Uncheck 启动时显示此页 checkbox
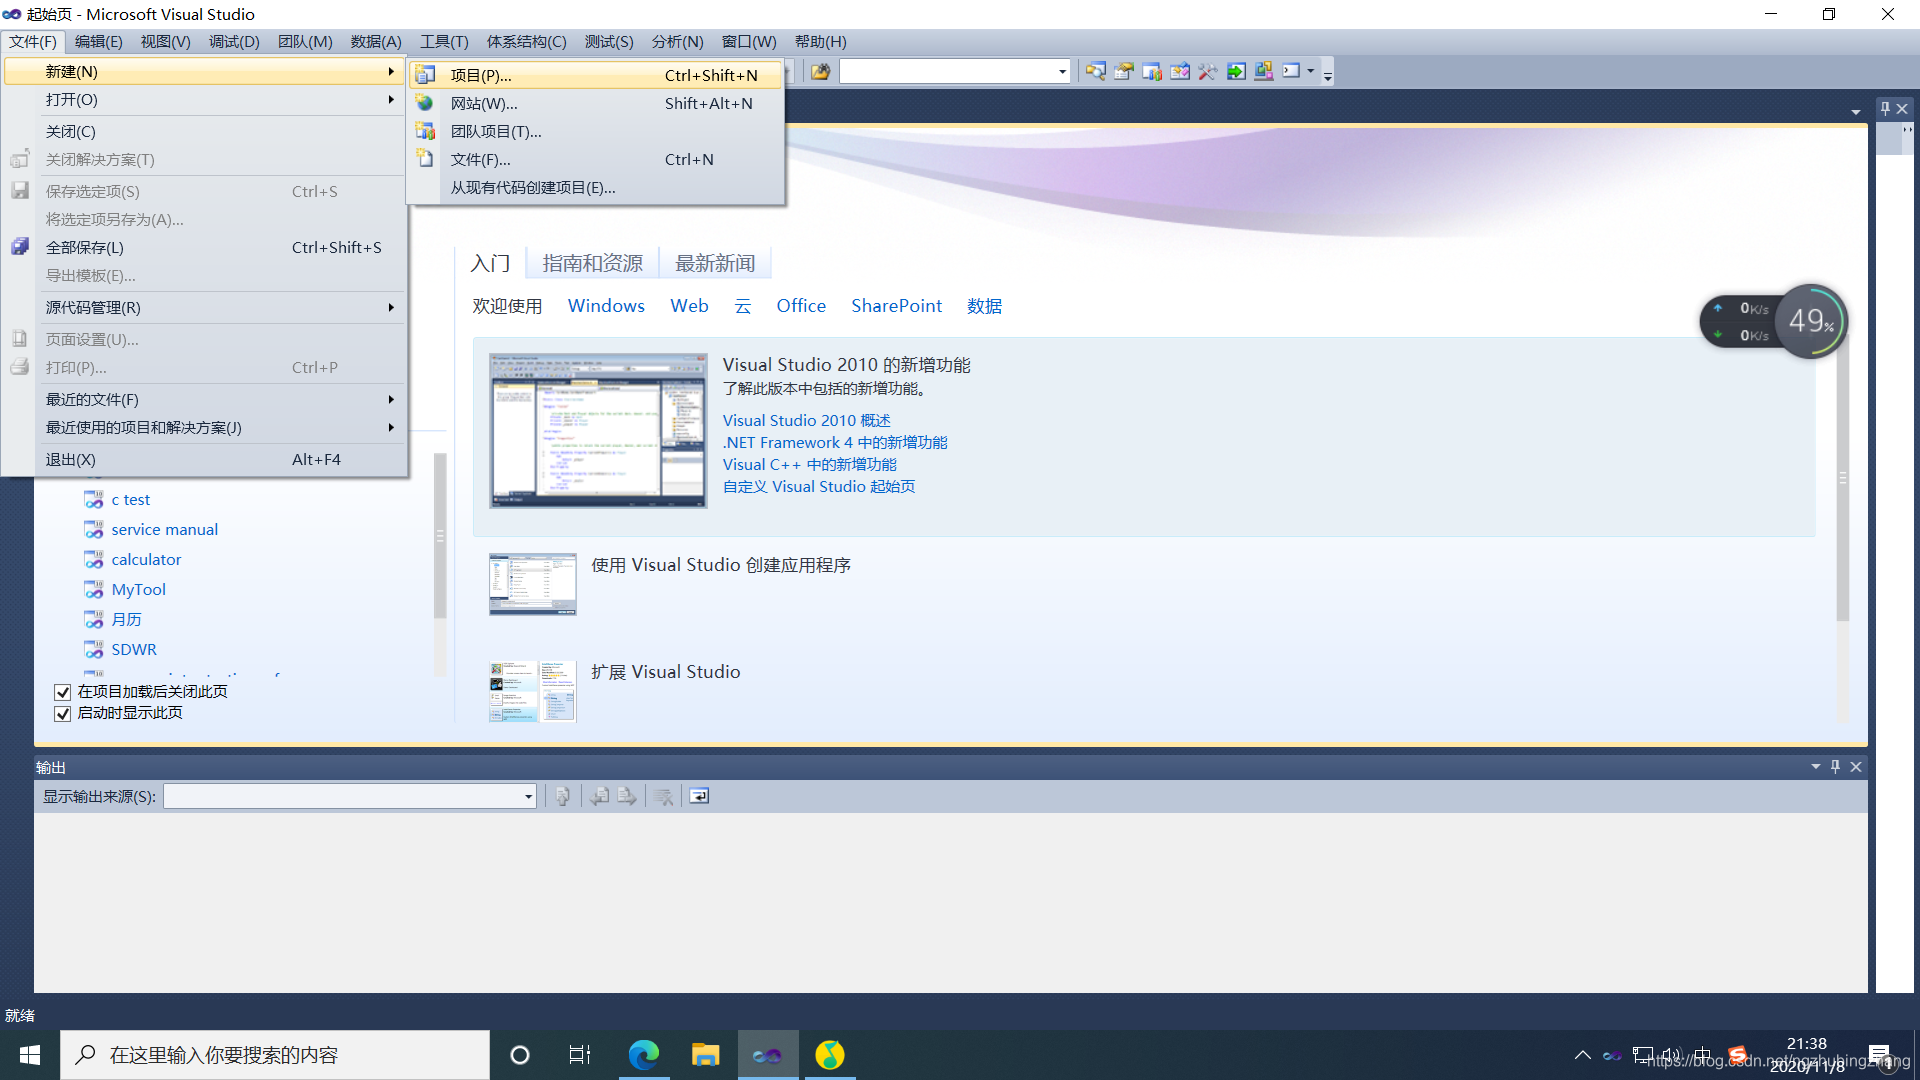The image size is (1920, 1080). (63, 713)
